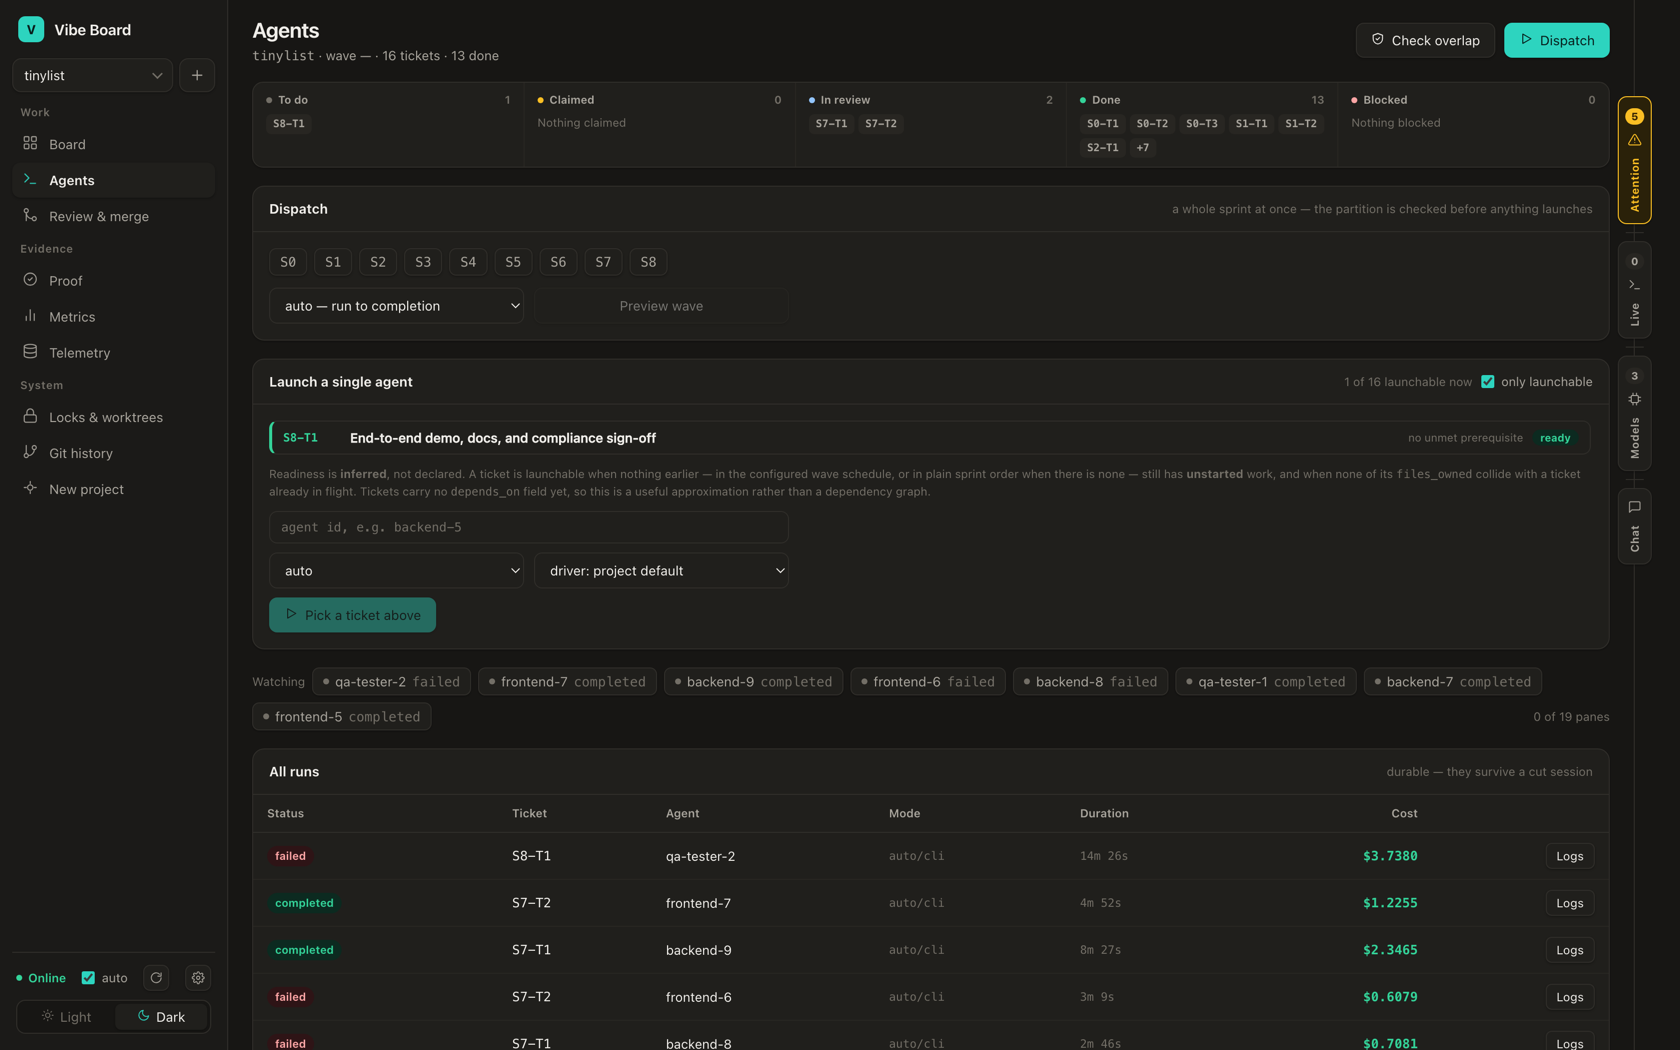Click the Vibe Board logo icon

31,29
